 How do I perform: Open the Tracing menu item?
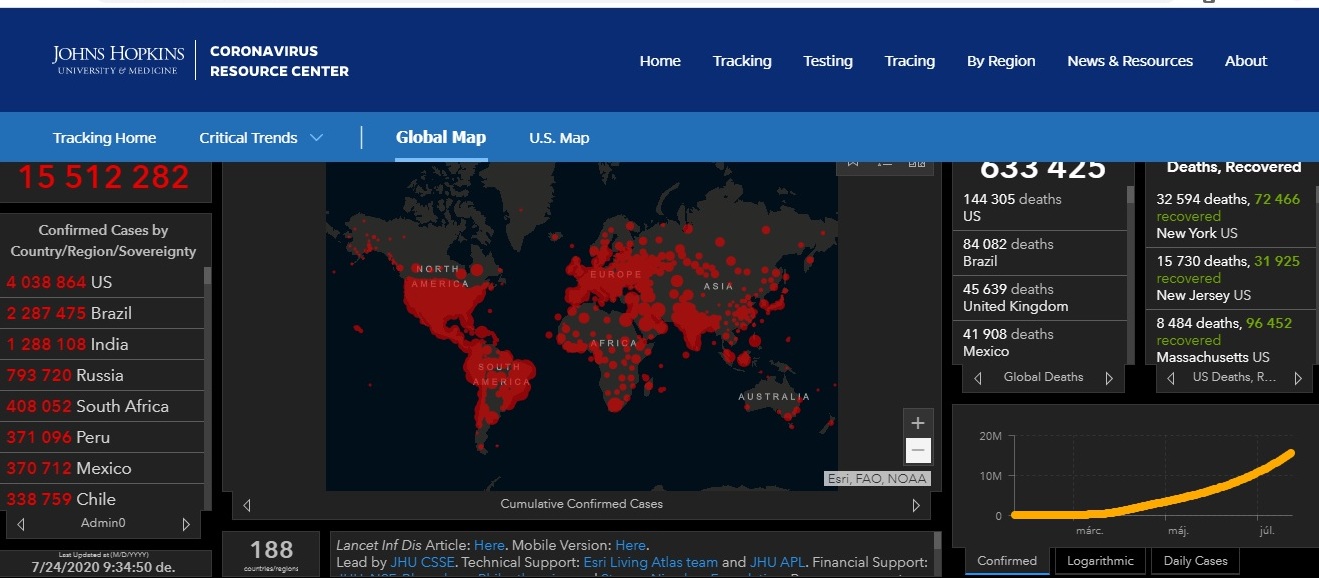pyautogui.click(x=910, y=61)
